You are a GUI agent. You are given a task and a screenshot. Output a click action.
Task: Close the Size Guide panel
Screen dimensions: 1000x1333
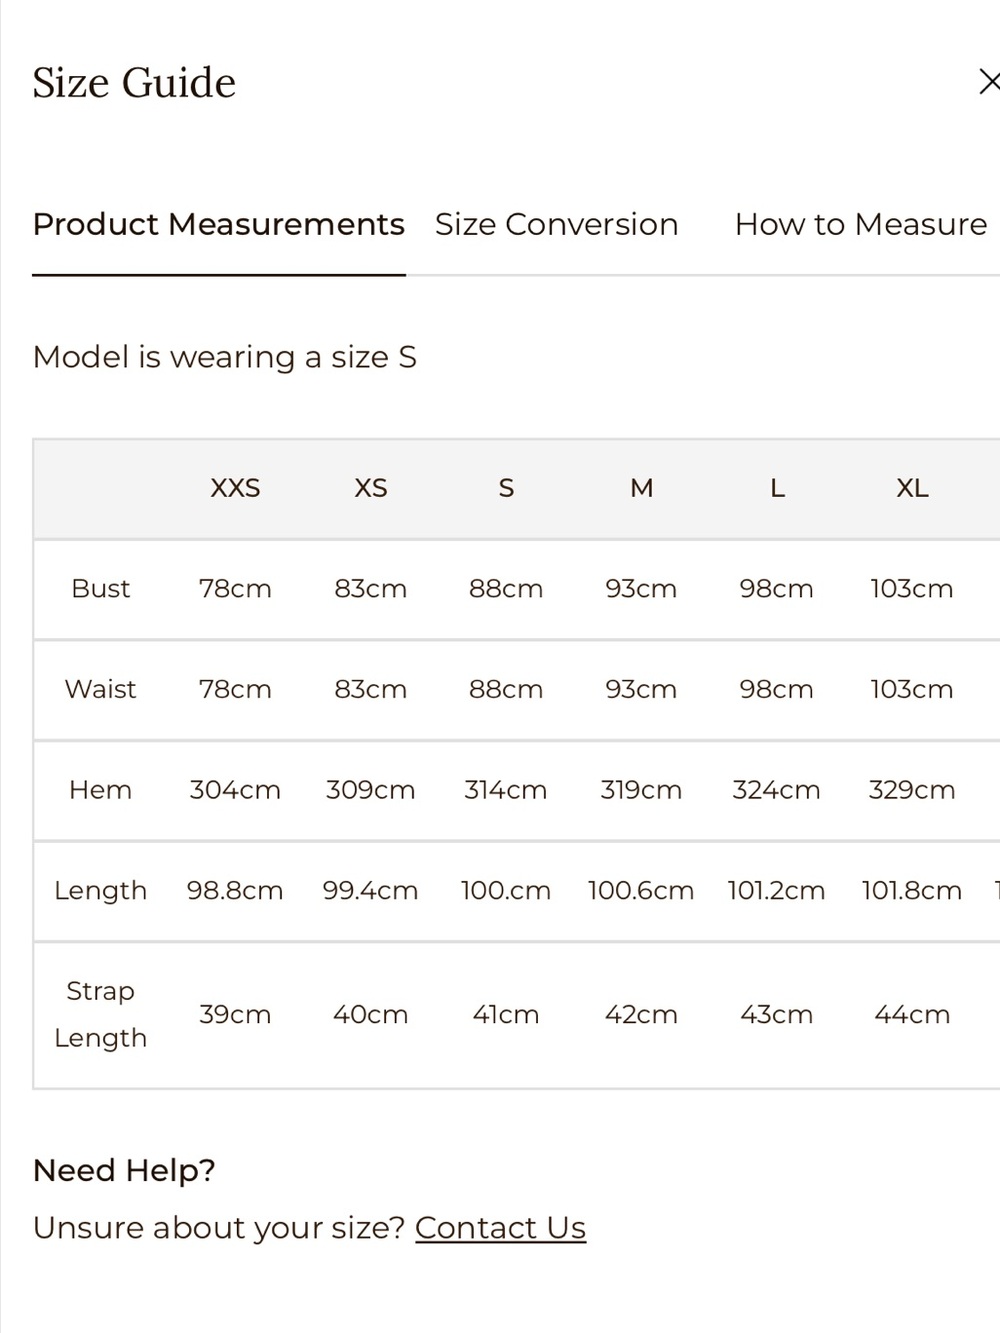(988, 82)
